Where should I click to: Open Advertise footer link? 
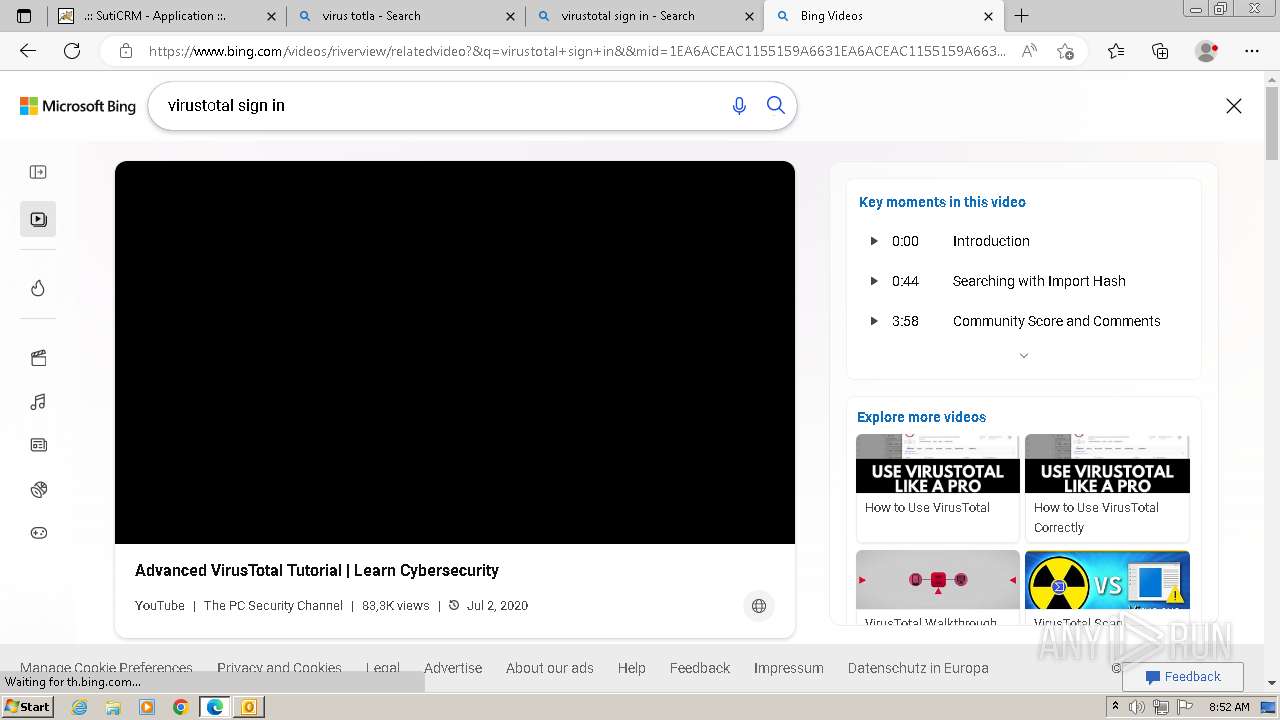click(x=453, y=668)
